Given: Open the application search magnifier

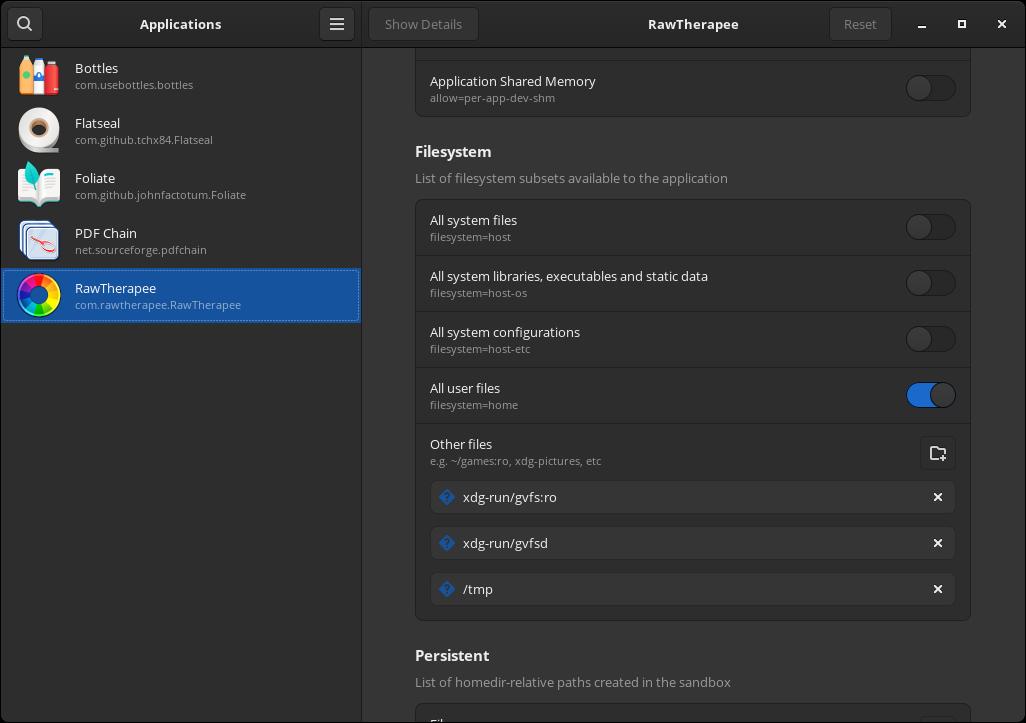Looking at the screenshot, I should point(25,24).
